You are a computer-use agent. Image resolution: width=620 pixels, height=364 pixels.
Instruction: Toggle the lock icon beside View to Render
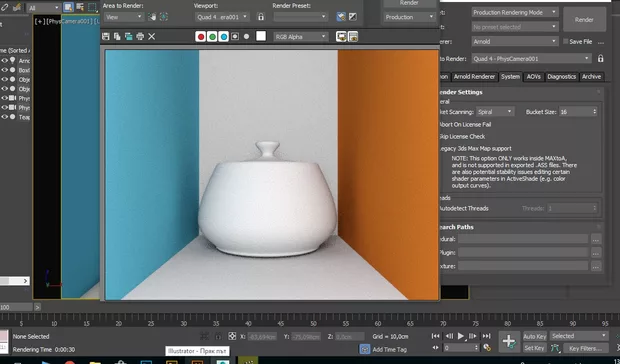pos(601,58)
